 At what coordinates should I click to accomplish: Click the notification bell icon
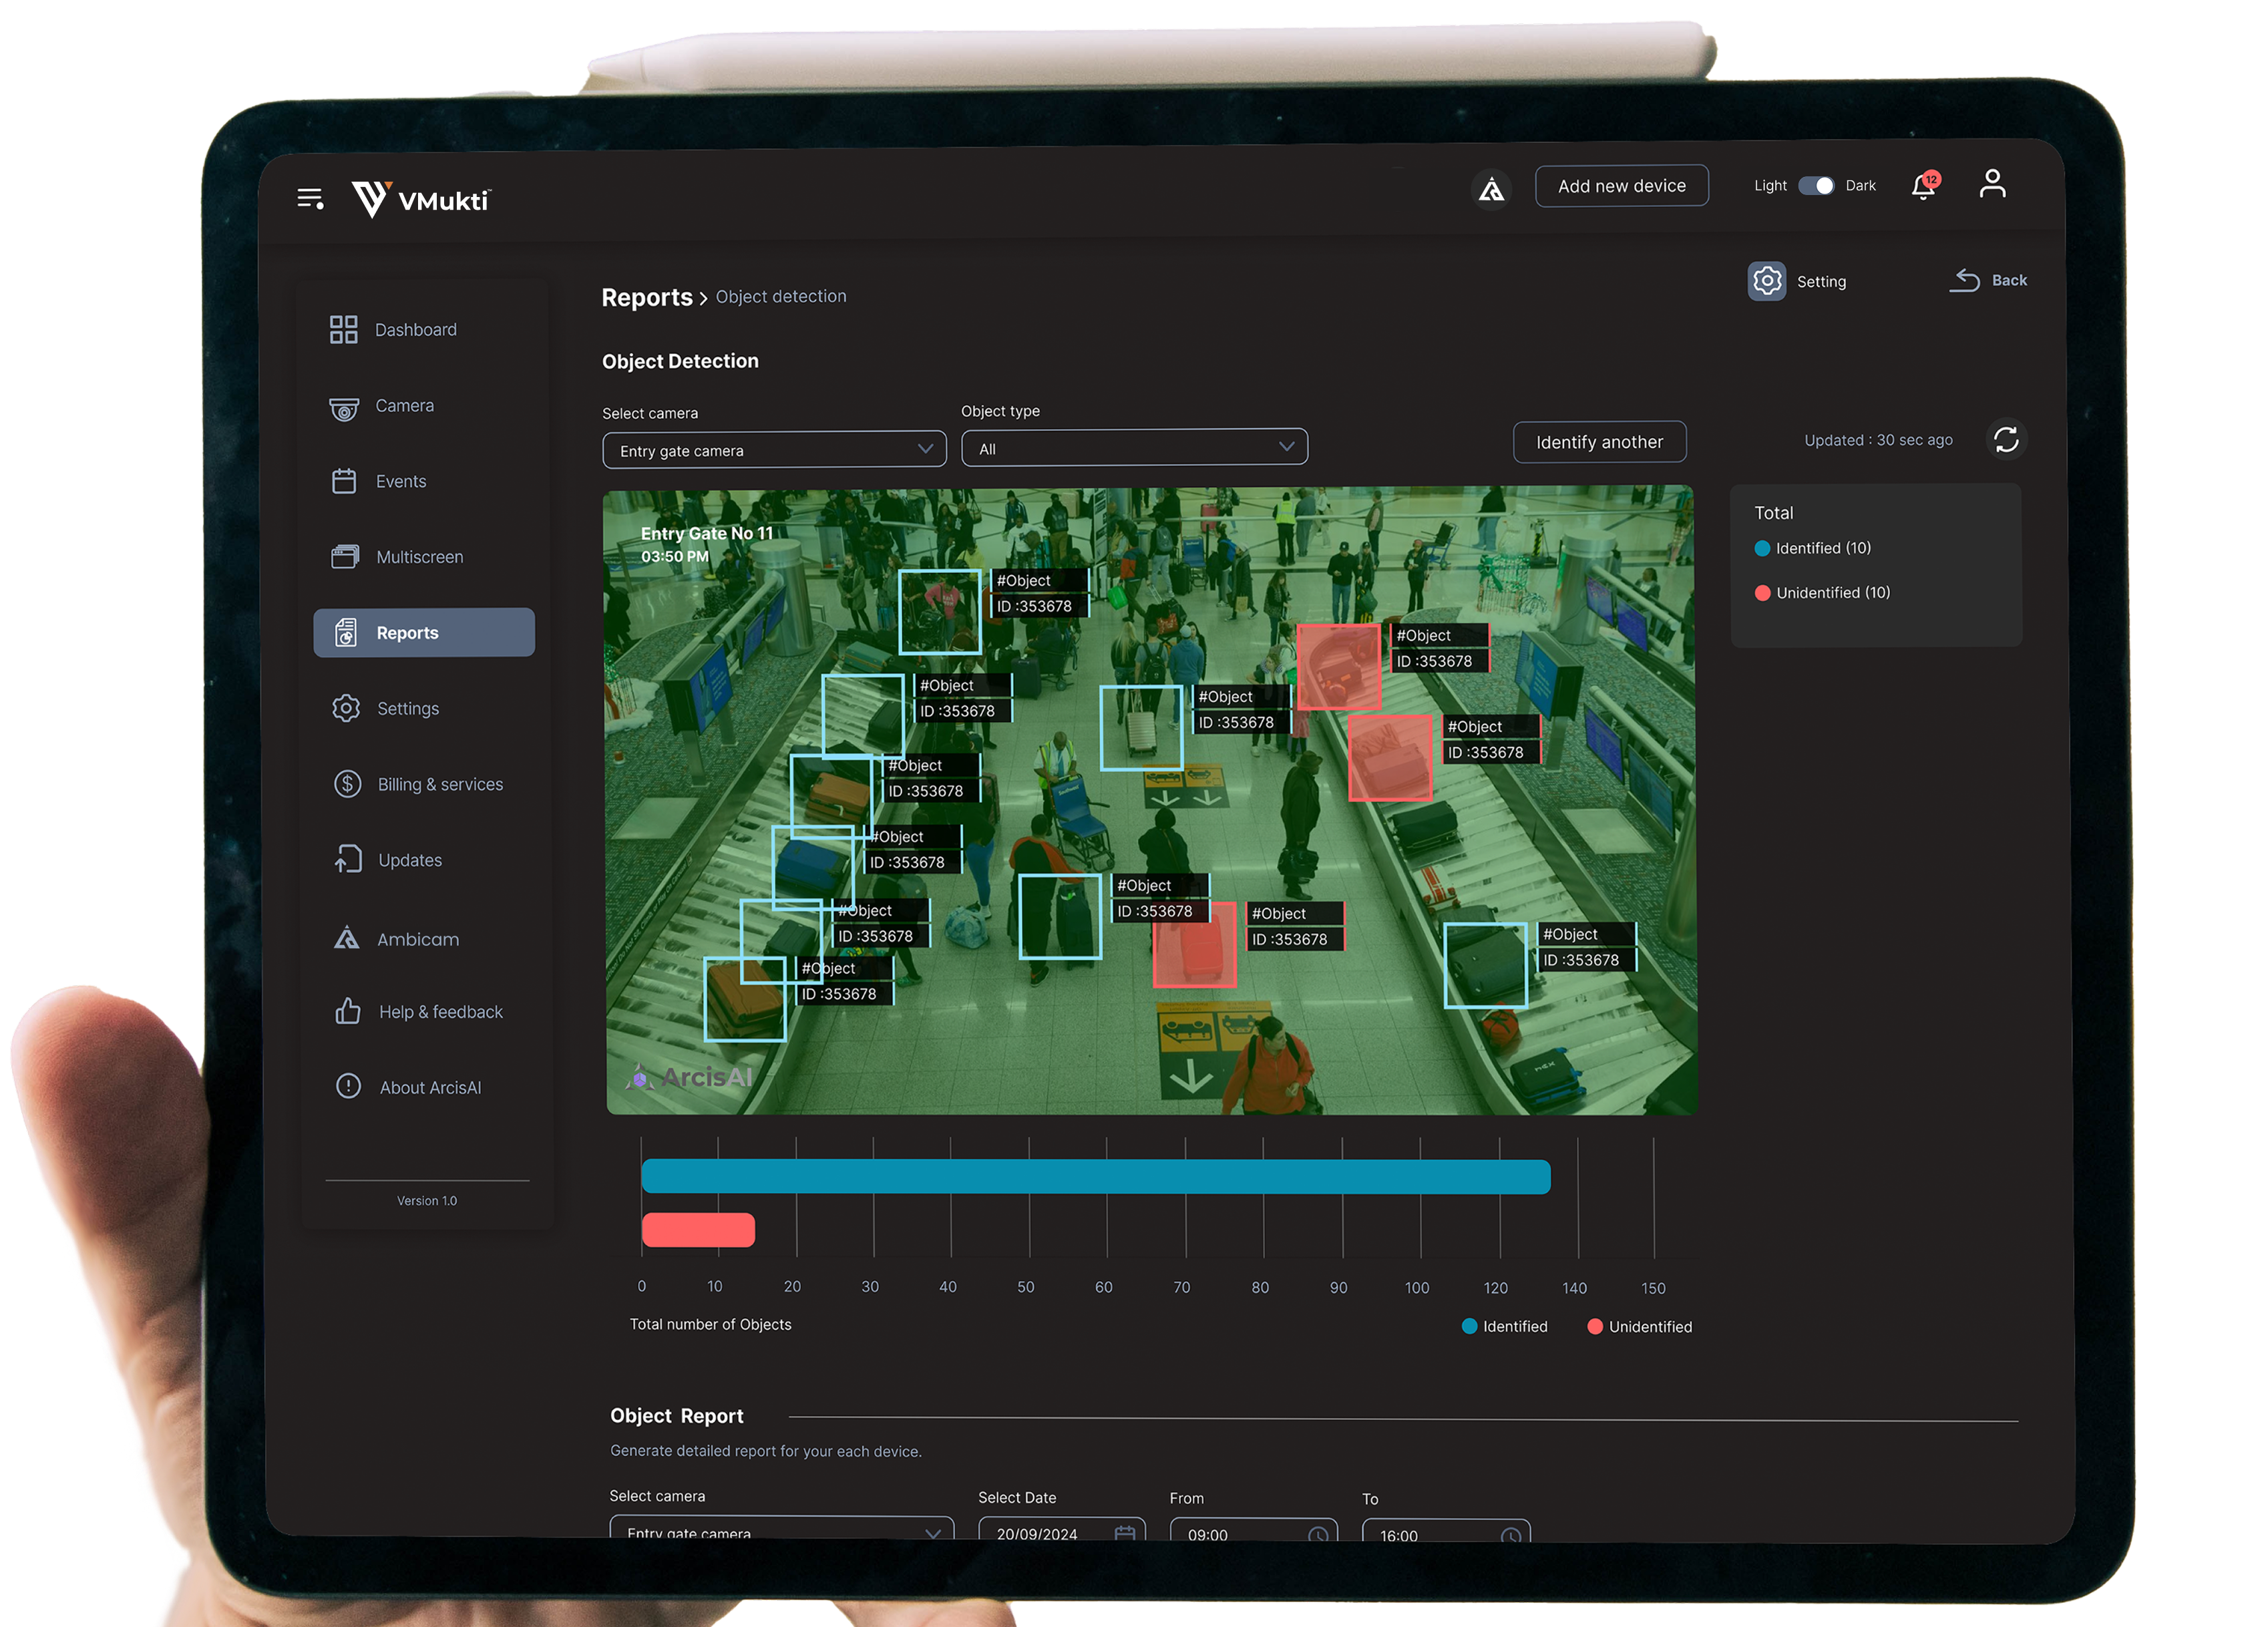pyautogui.click(x=1923, y=186)
